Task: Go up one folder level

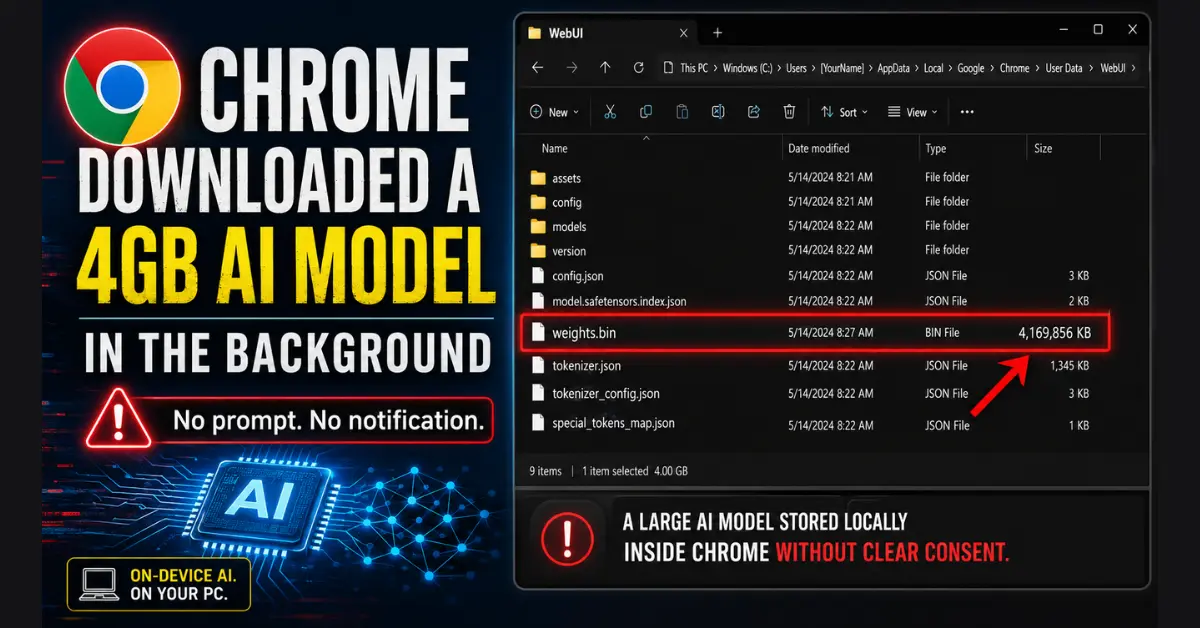Action: 605,68
